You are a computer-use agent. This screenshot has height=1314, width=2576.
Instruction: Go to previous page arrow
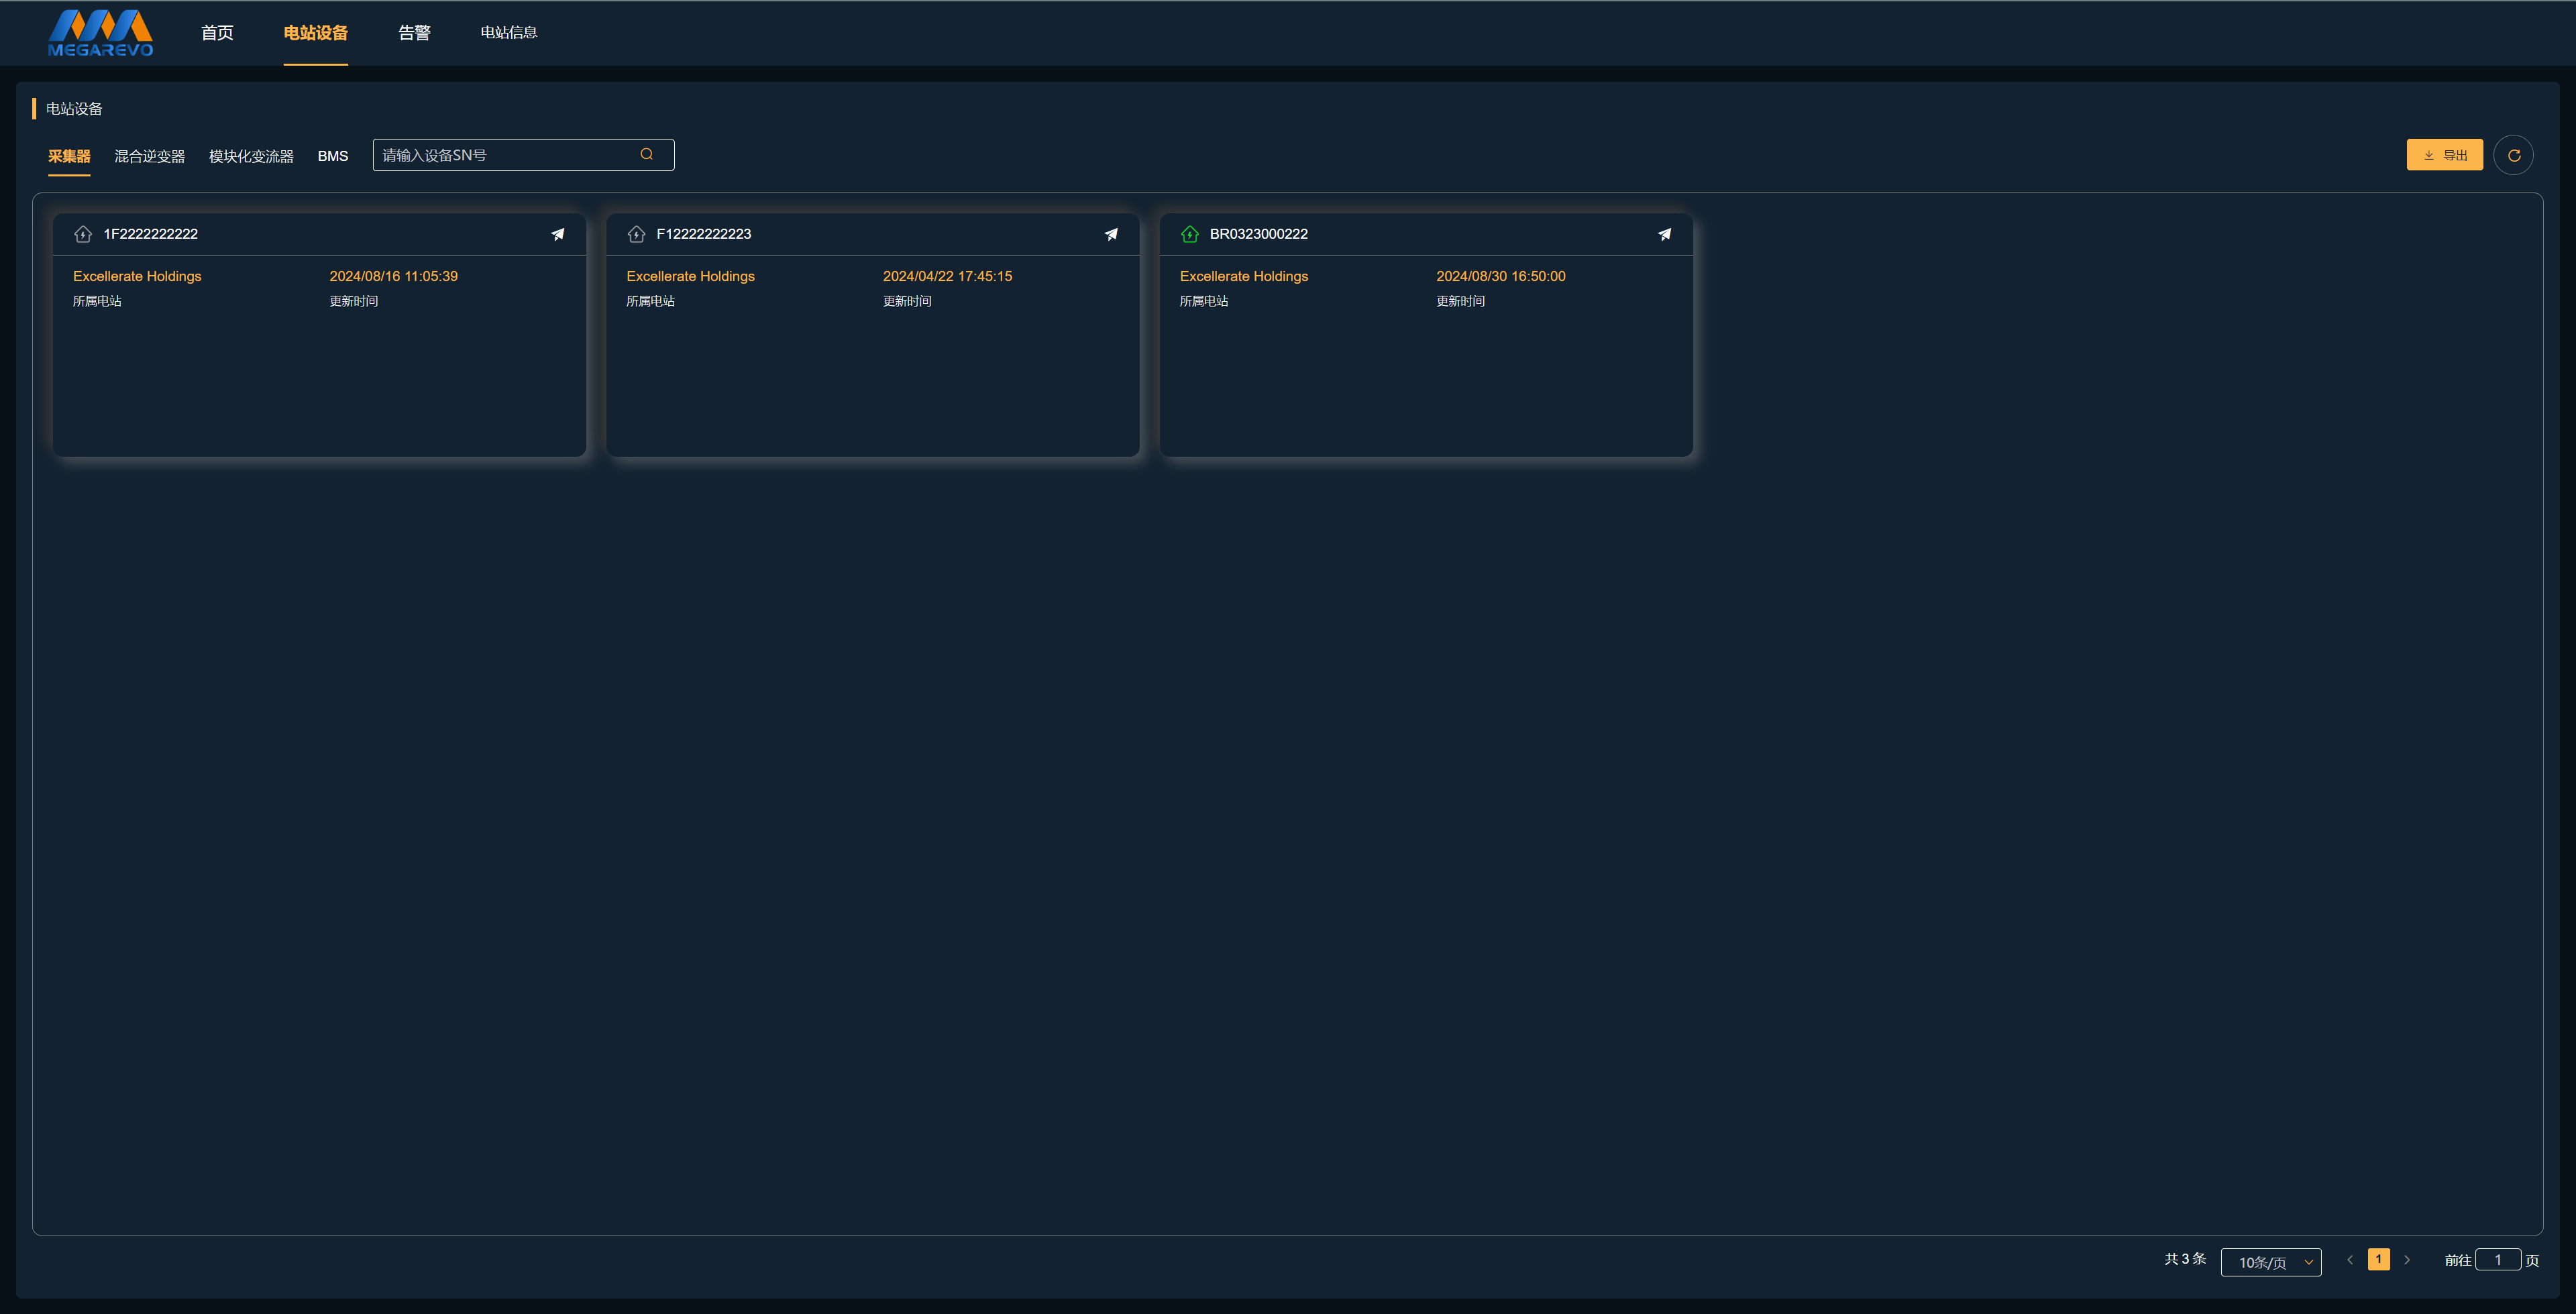pyautogui.click(x=2350, y=1260)
